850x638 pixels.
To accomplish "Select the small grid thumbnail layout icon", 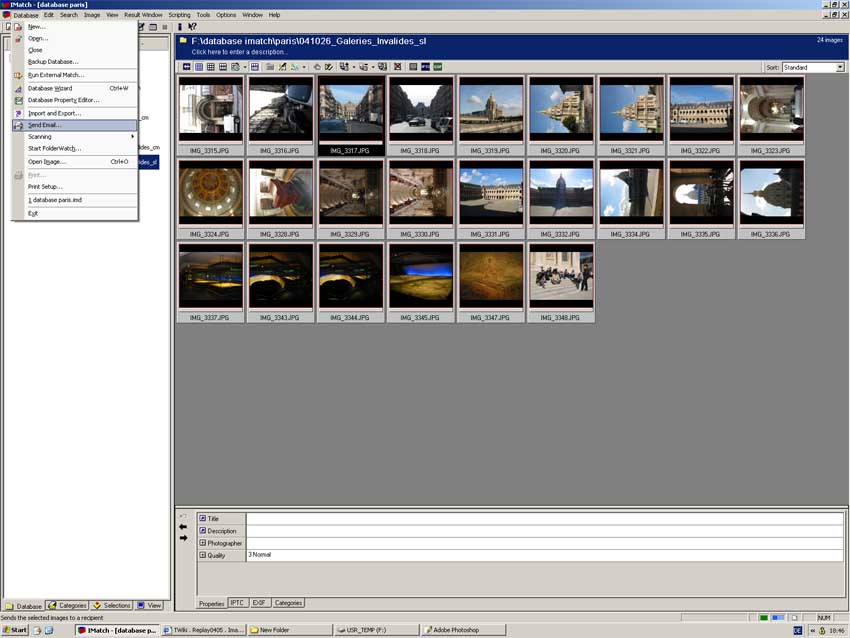I will click(199, 67).
